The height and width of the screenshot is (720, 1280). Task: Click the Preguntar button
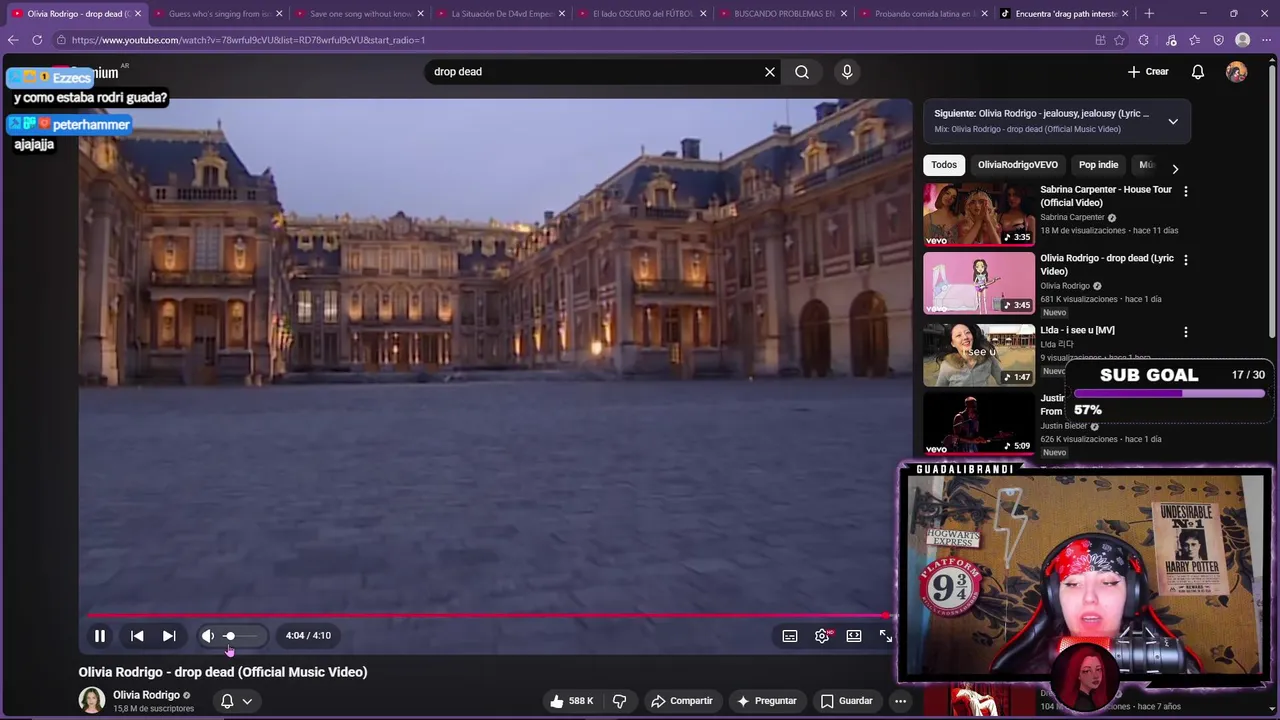tap(767, 701)
